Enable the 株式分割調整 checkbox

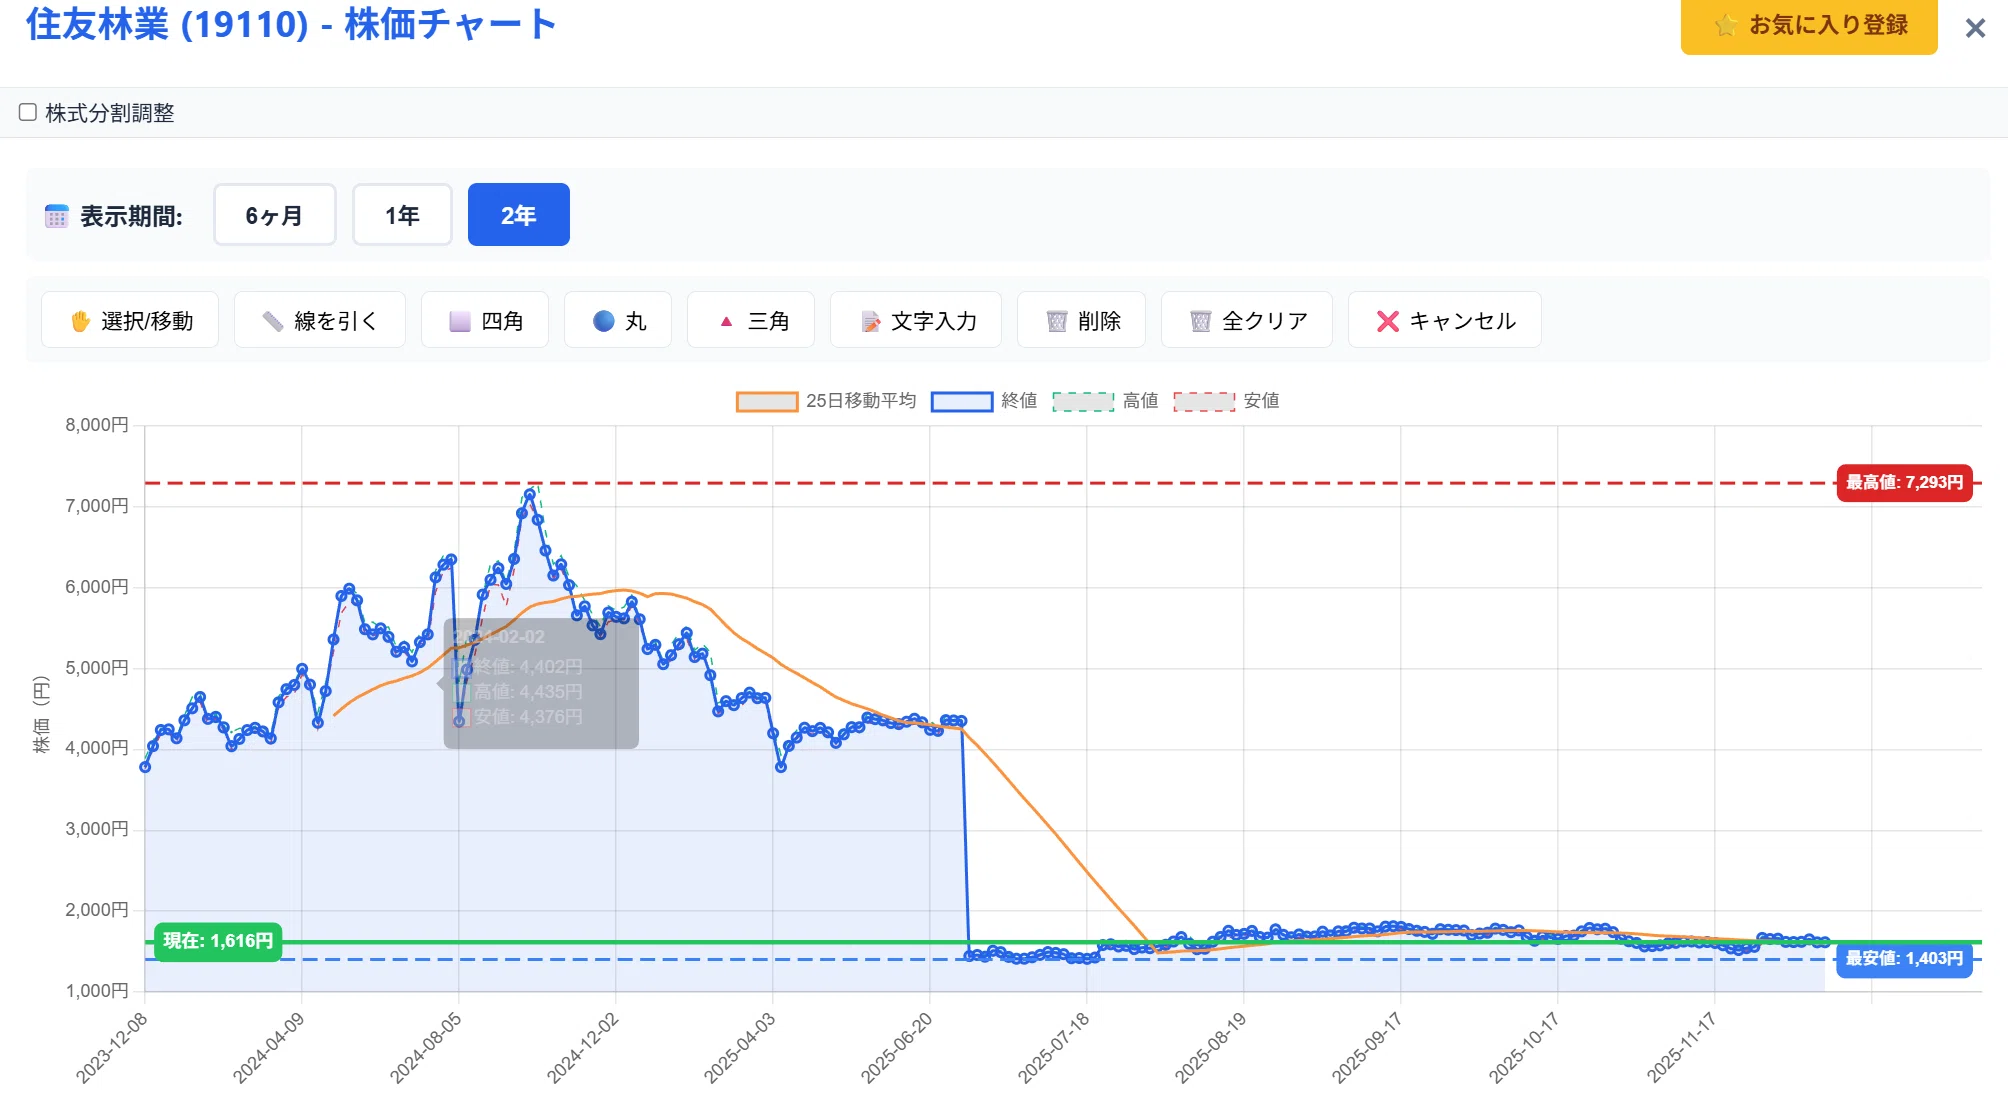(x=28, y=112)
